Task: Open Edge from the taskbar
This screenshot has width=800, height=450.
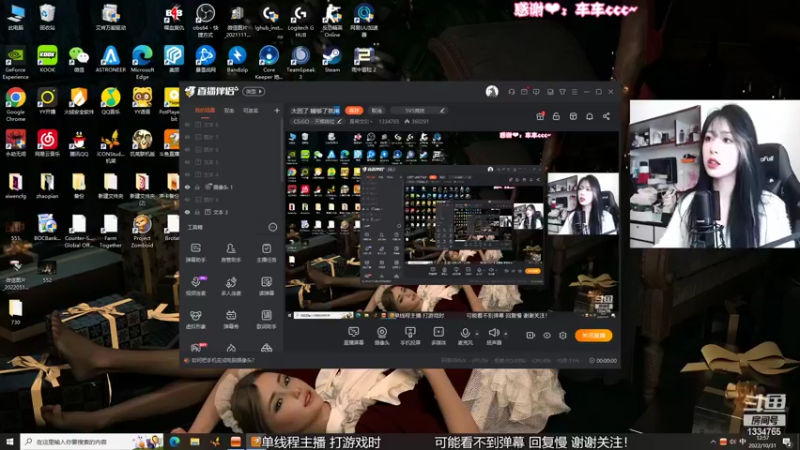Action: coord(174,442)
